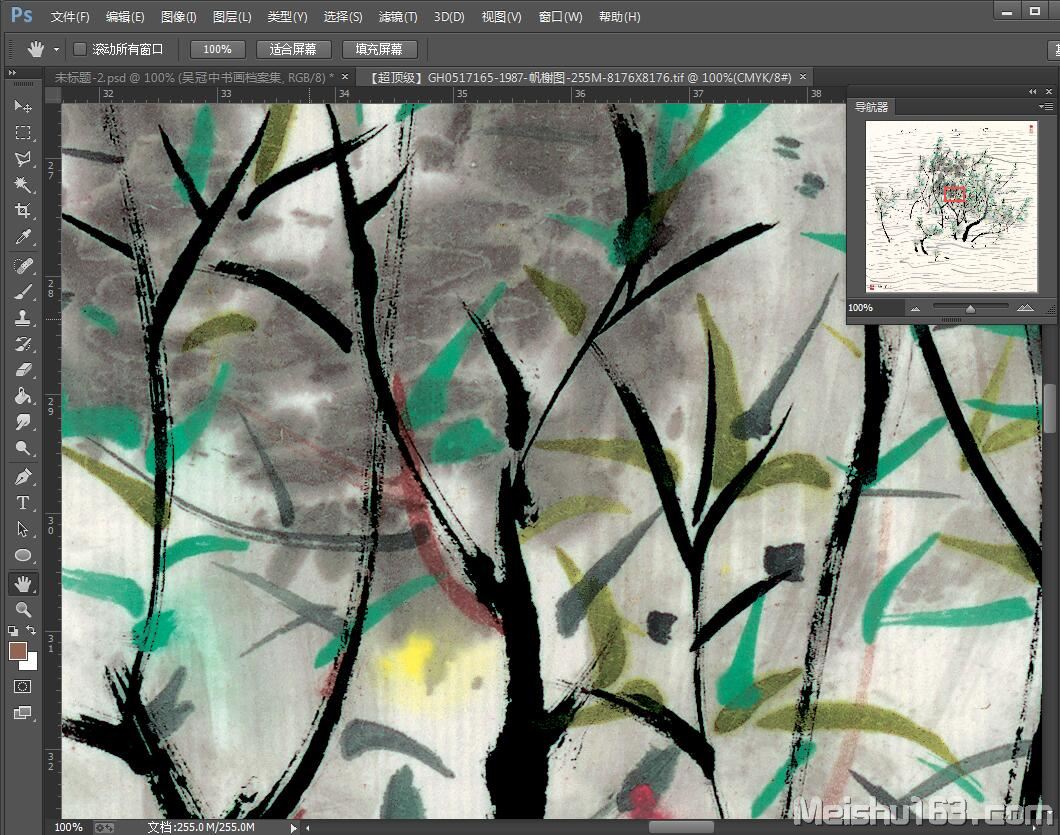The image size is (1060, 835).
Task: Open the tool preset picker arrow
Action: pos(56,49)
